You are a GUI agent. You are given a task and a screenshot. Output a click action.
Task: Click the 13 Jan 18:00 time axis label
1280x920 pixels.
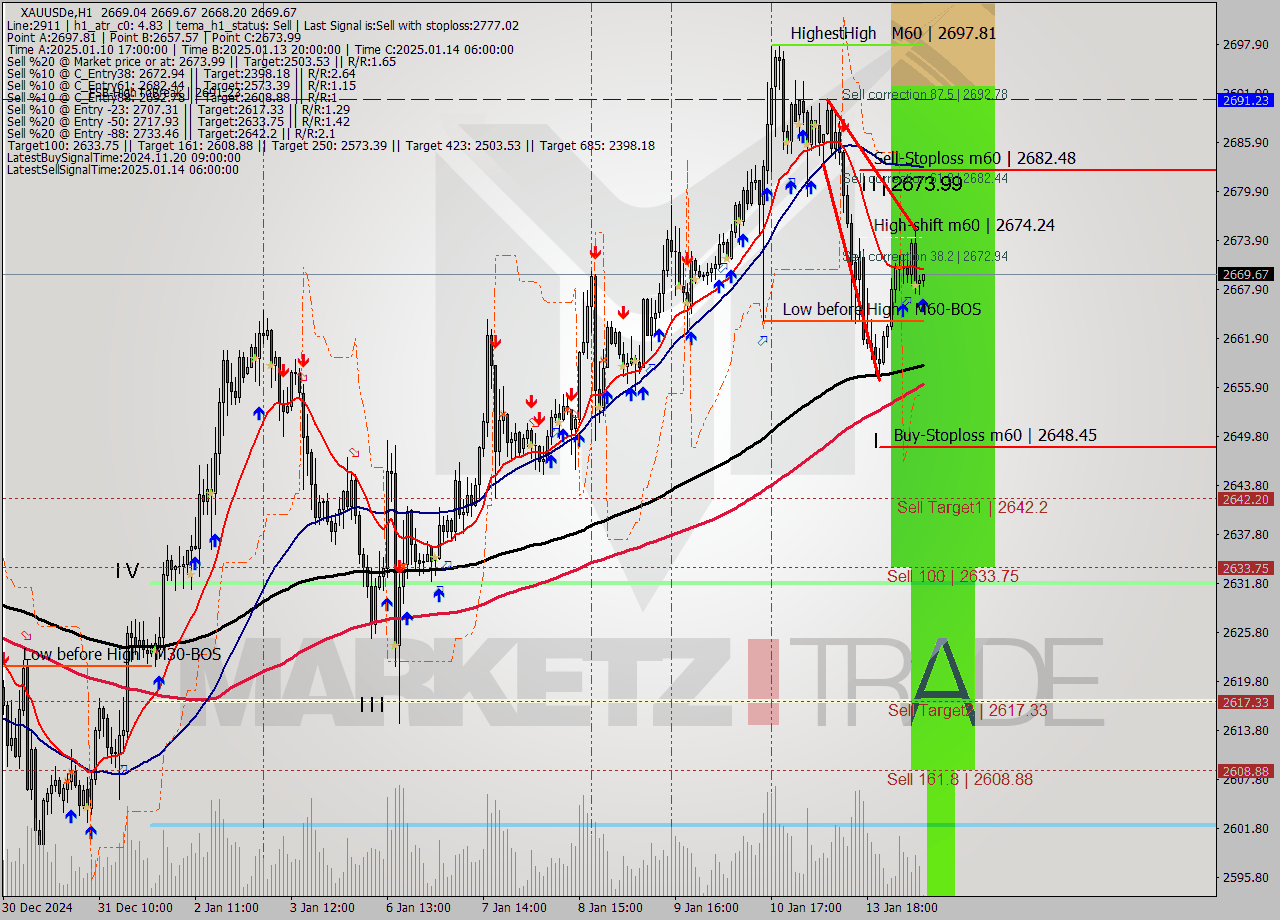pyautogui.click(x=901, y=908)
